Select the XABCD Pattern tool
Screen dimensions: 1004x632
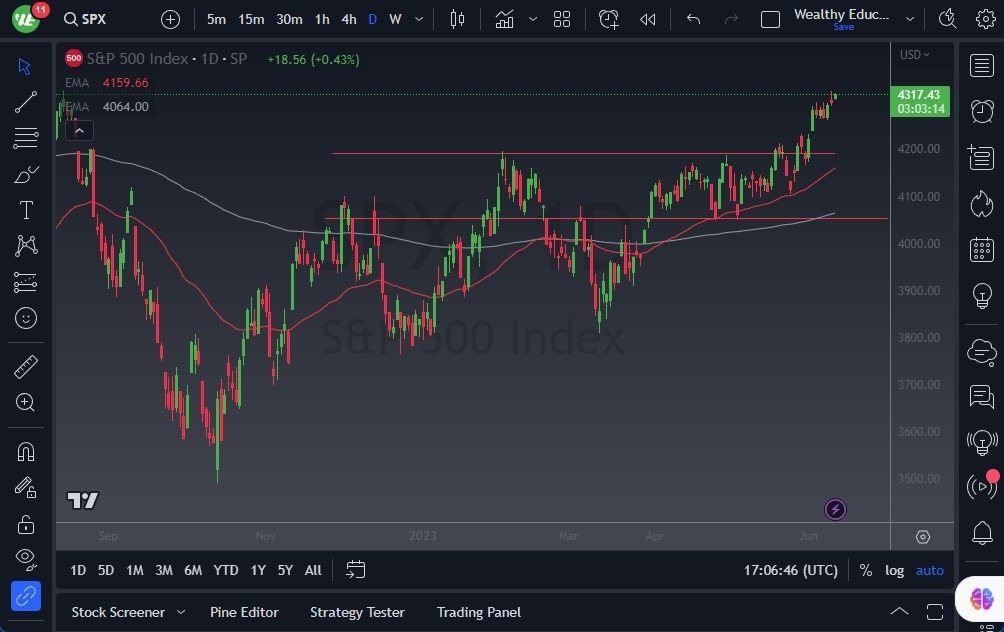pos(26,246)
